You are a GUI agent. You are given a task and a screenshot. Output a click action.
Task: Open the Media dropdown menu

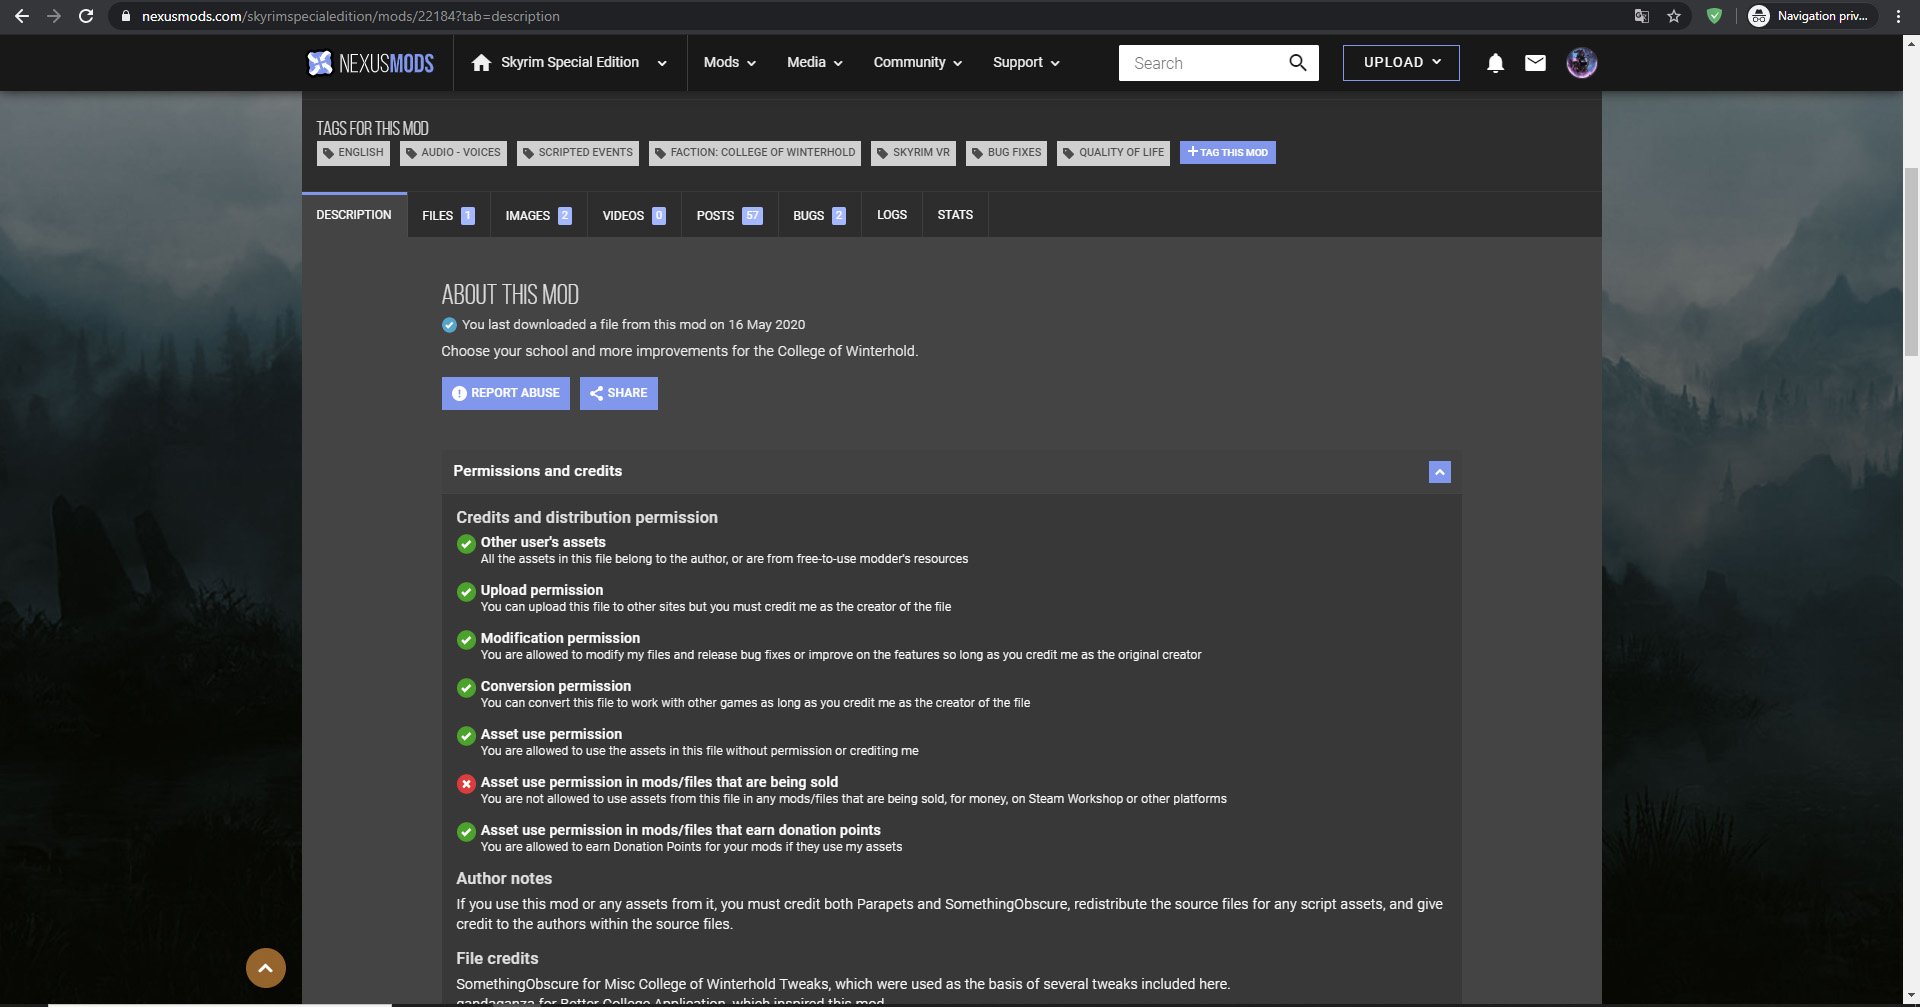[814, 62]
